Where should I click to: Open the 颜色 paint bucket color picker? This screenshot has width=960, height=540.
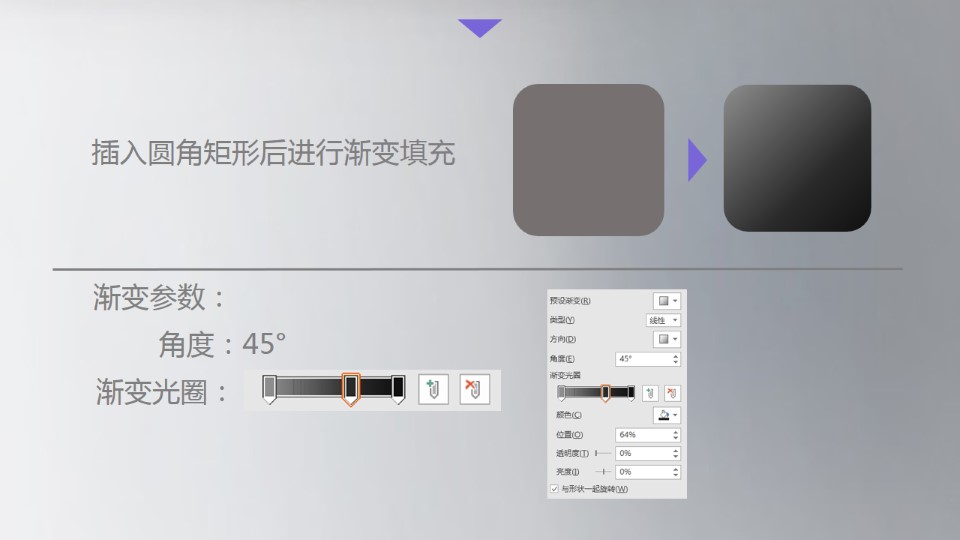click(x=667, y=415)
